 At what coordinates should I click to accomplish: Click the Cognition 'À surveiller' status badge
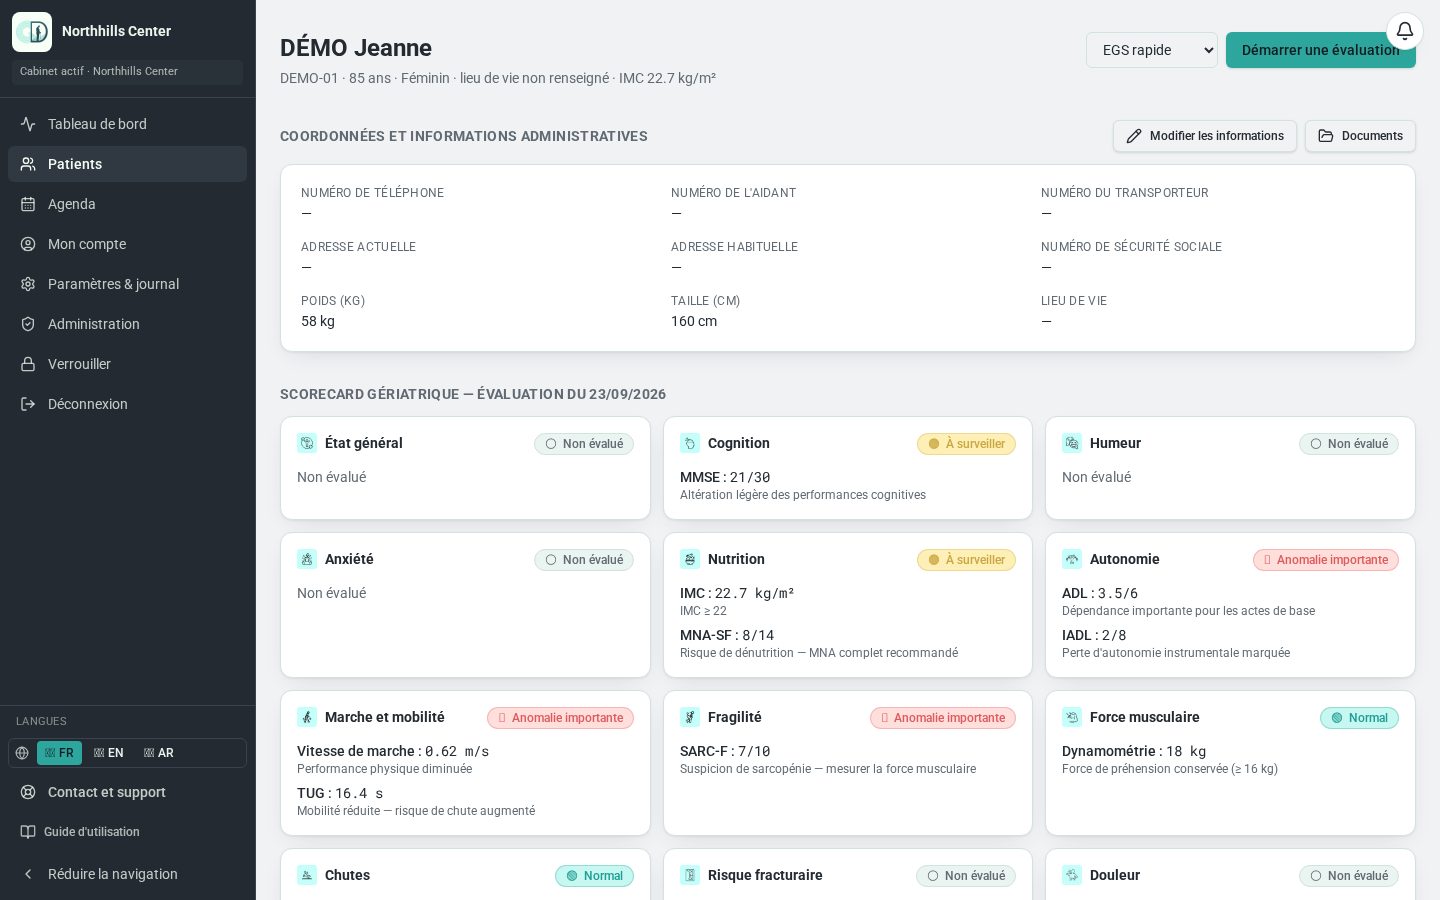click(966, 444)
